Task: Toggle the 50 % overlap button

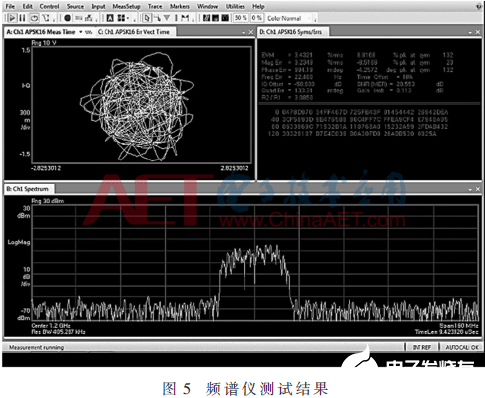Action: pyautogui.click(x=241, y=18)
